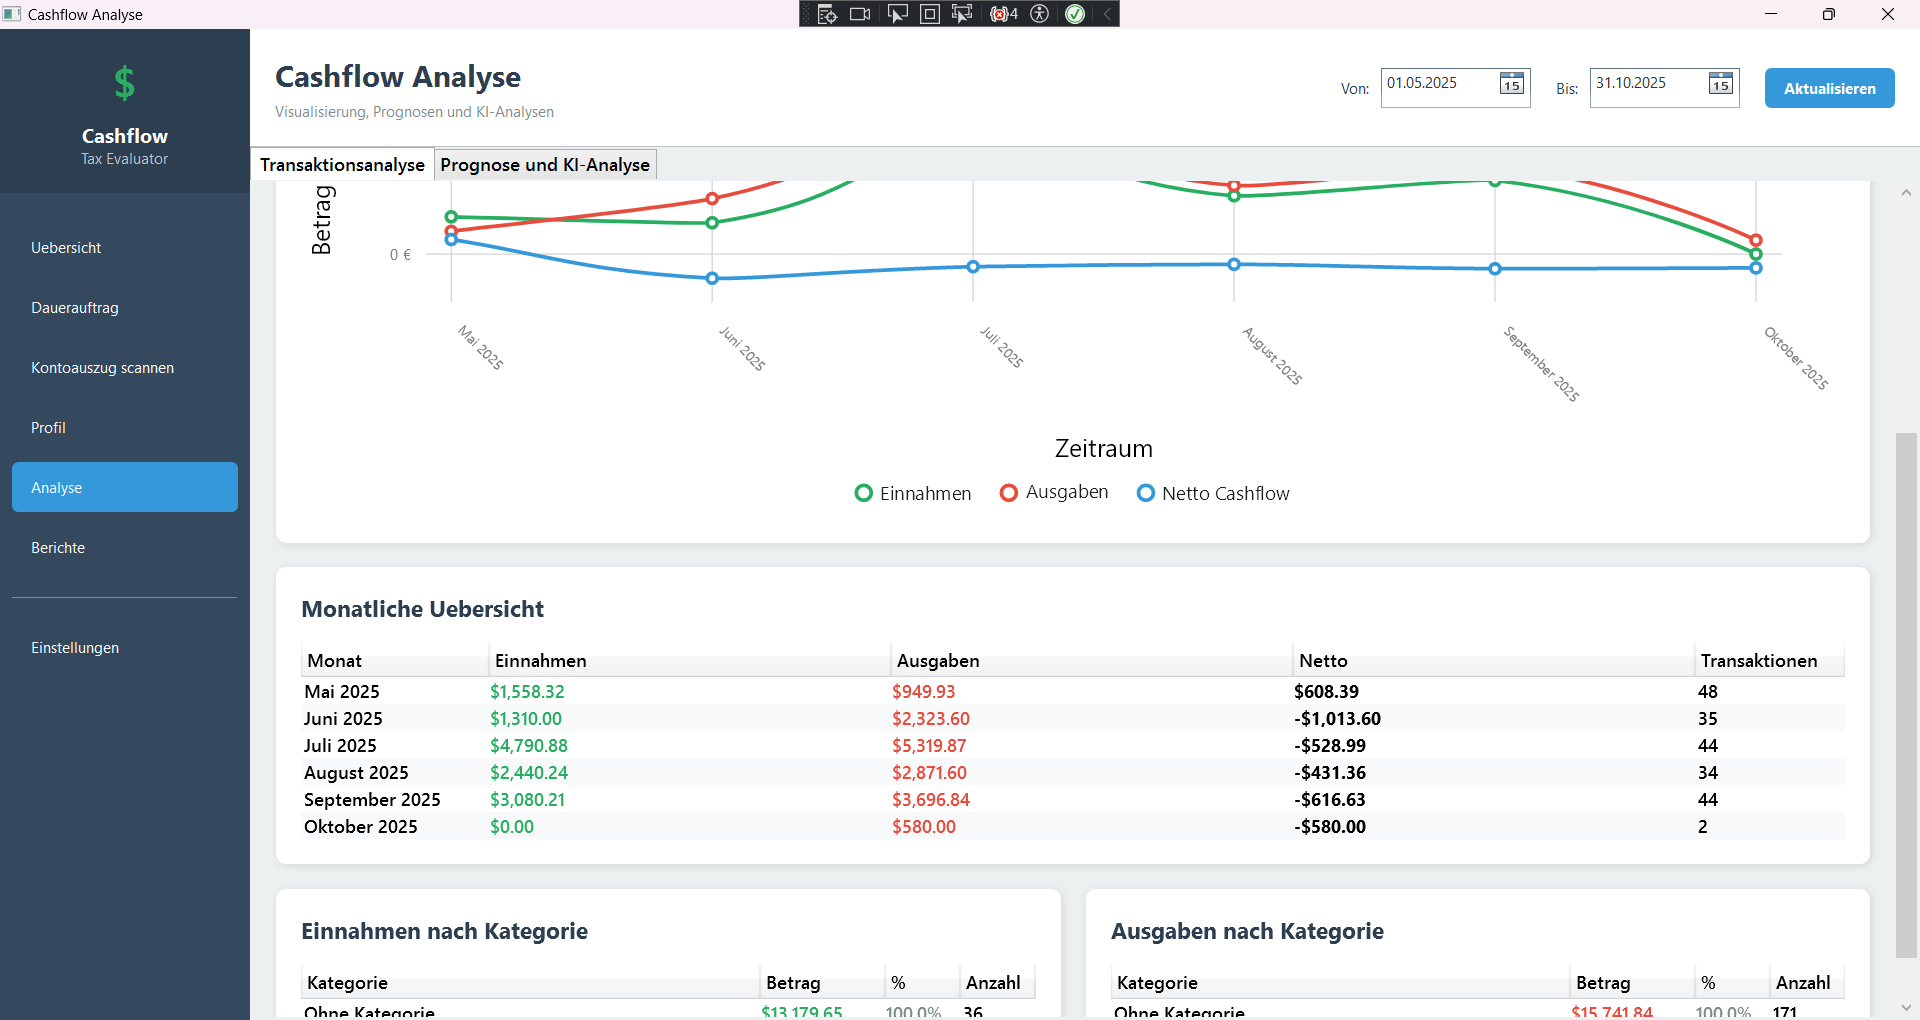Viewport: 1920px width, 1020px height.
Task: Hide the Netto Cashflow line via its legend marker
Action: coord(1145,492)
